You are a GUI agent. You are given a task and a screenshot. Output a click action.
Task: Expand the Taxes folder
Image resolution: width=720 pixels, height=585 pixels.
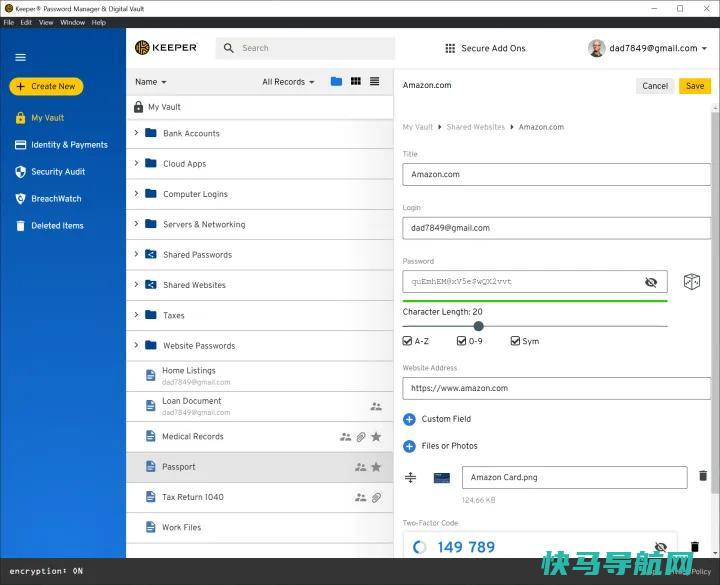136,315
